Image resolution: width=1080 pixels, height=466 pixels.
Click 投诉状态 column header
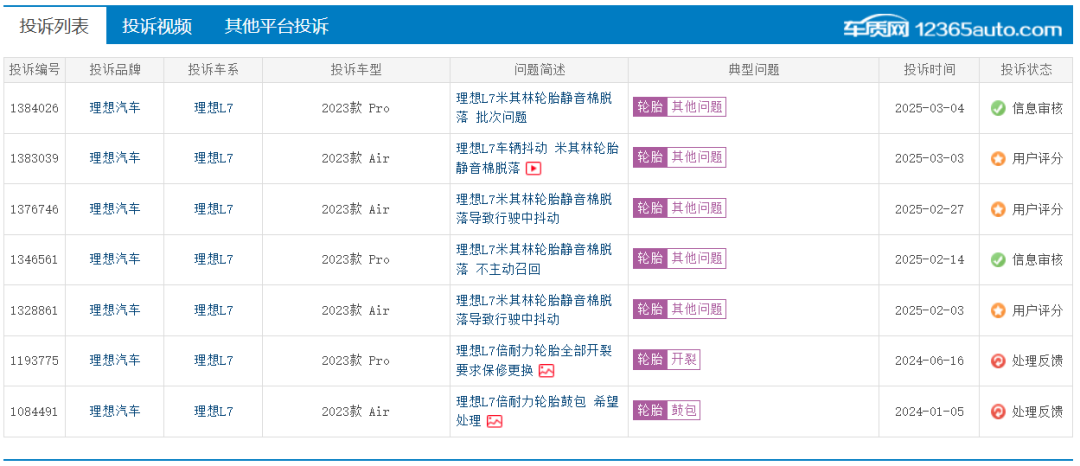pos(1026,70)
